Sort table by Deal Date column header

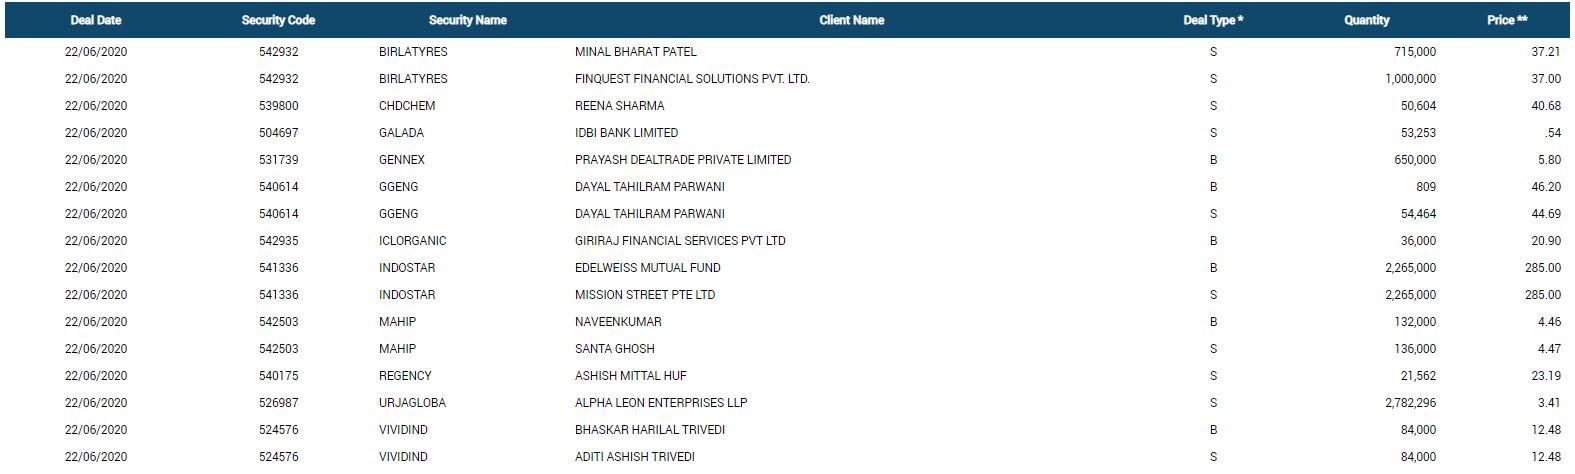tap(96, 20)
